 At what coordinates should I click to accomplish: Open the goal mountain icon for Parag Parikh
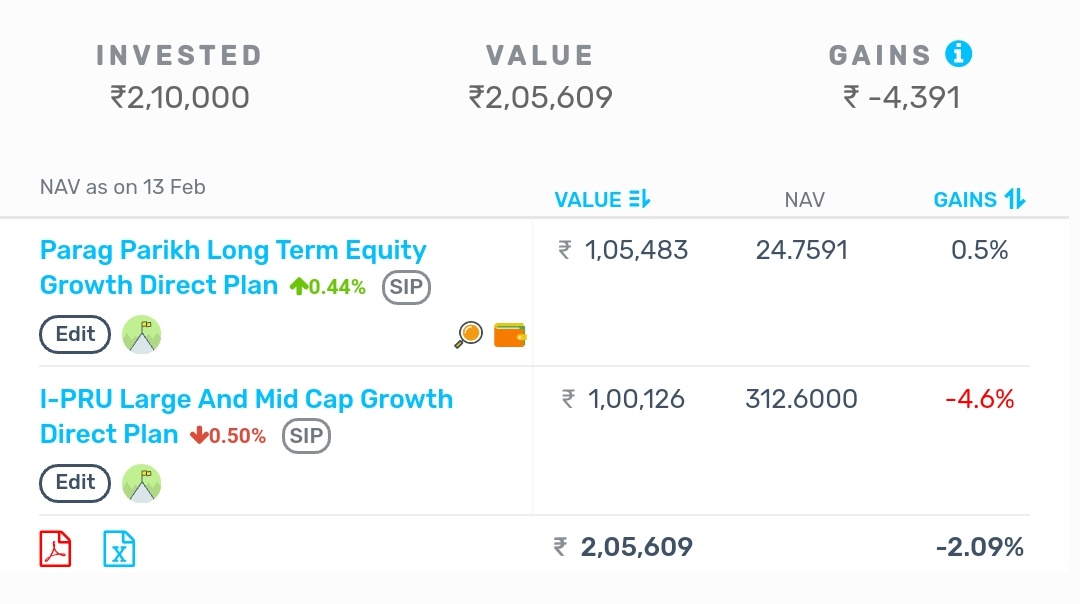(141, 335)
